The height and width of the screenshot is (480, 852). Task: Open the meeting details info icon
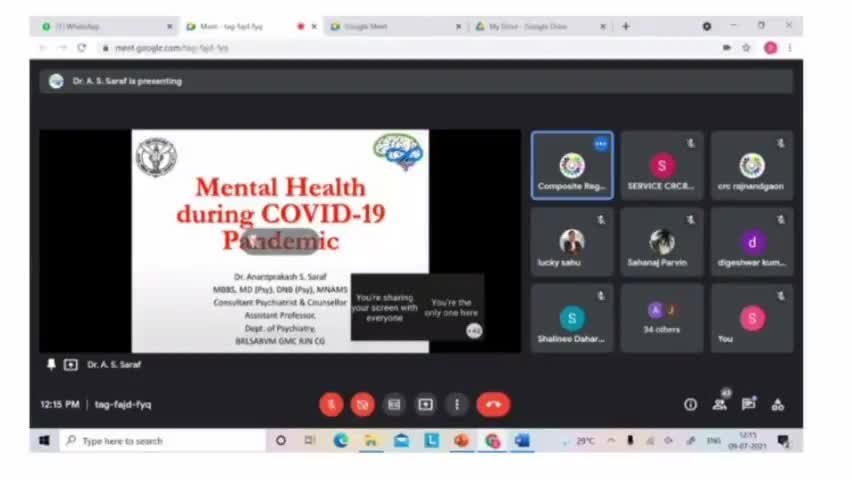click(x=691, y=404)
